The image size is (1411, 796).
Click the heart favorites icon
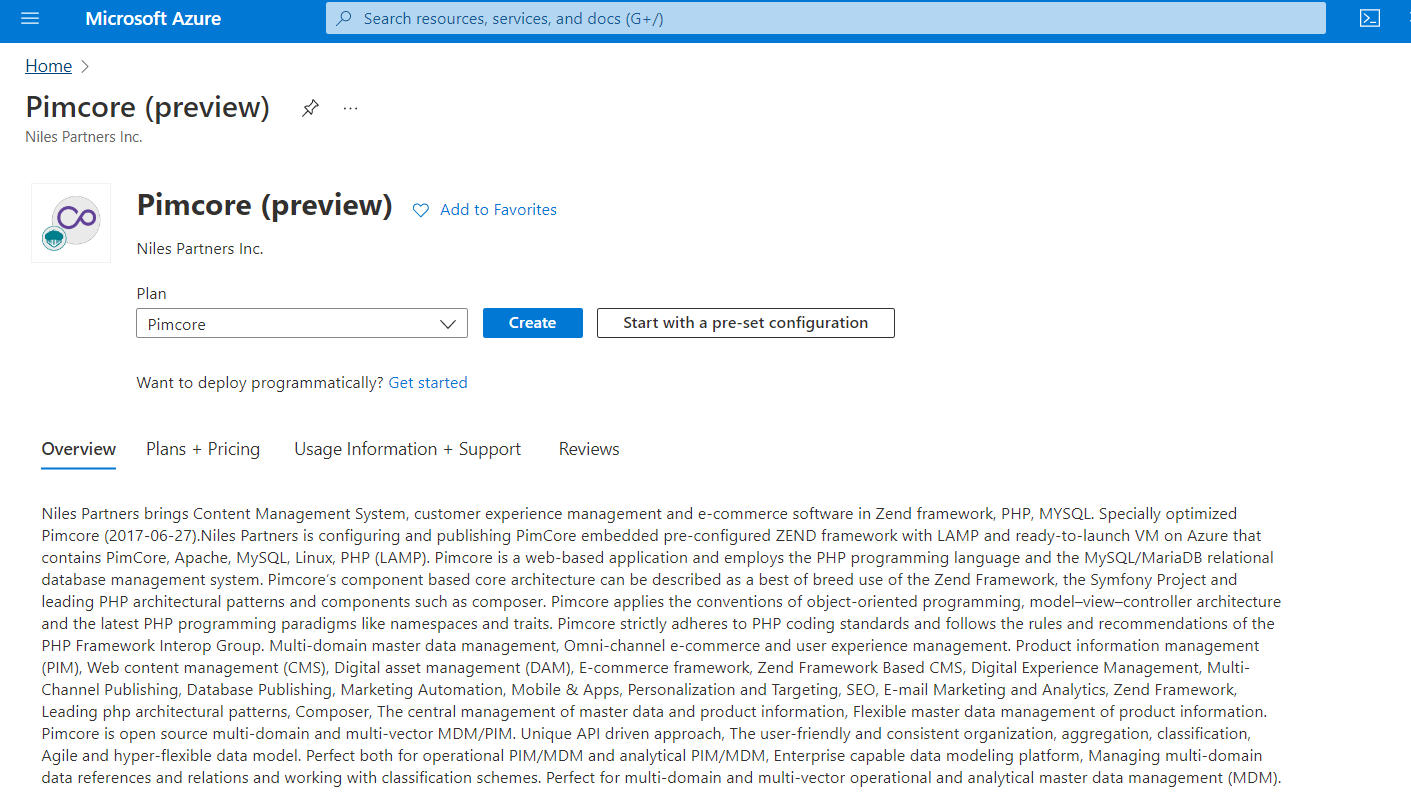click(421, 210)
